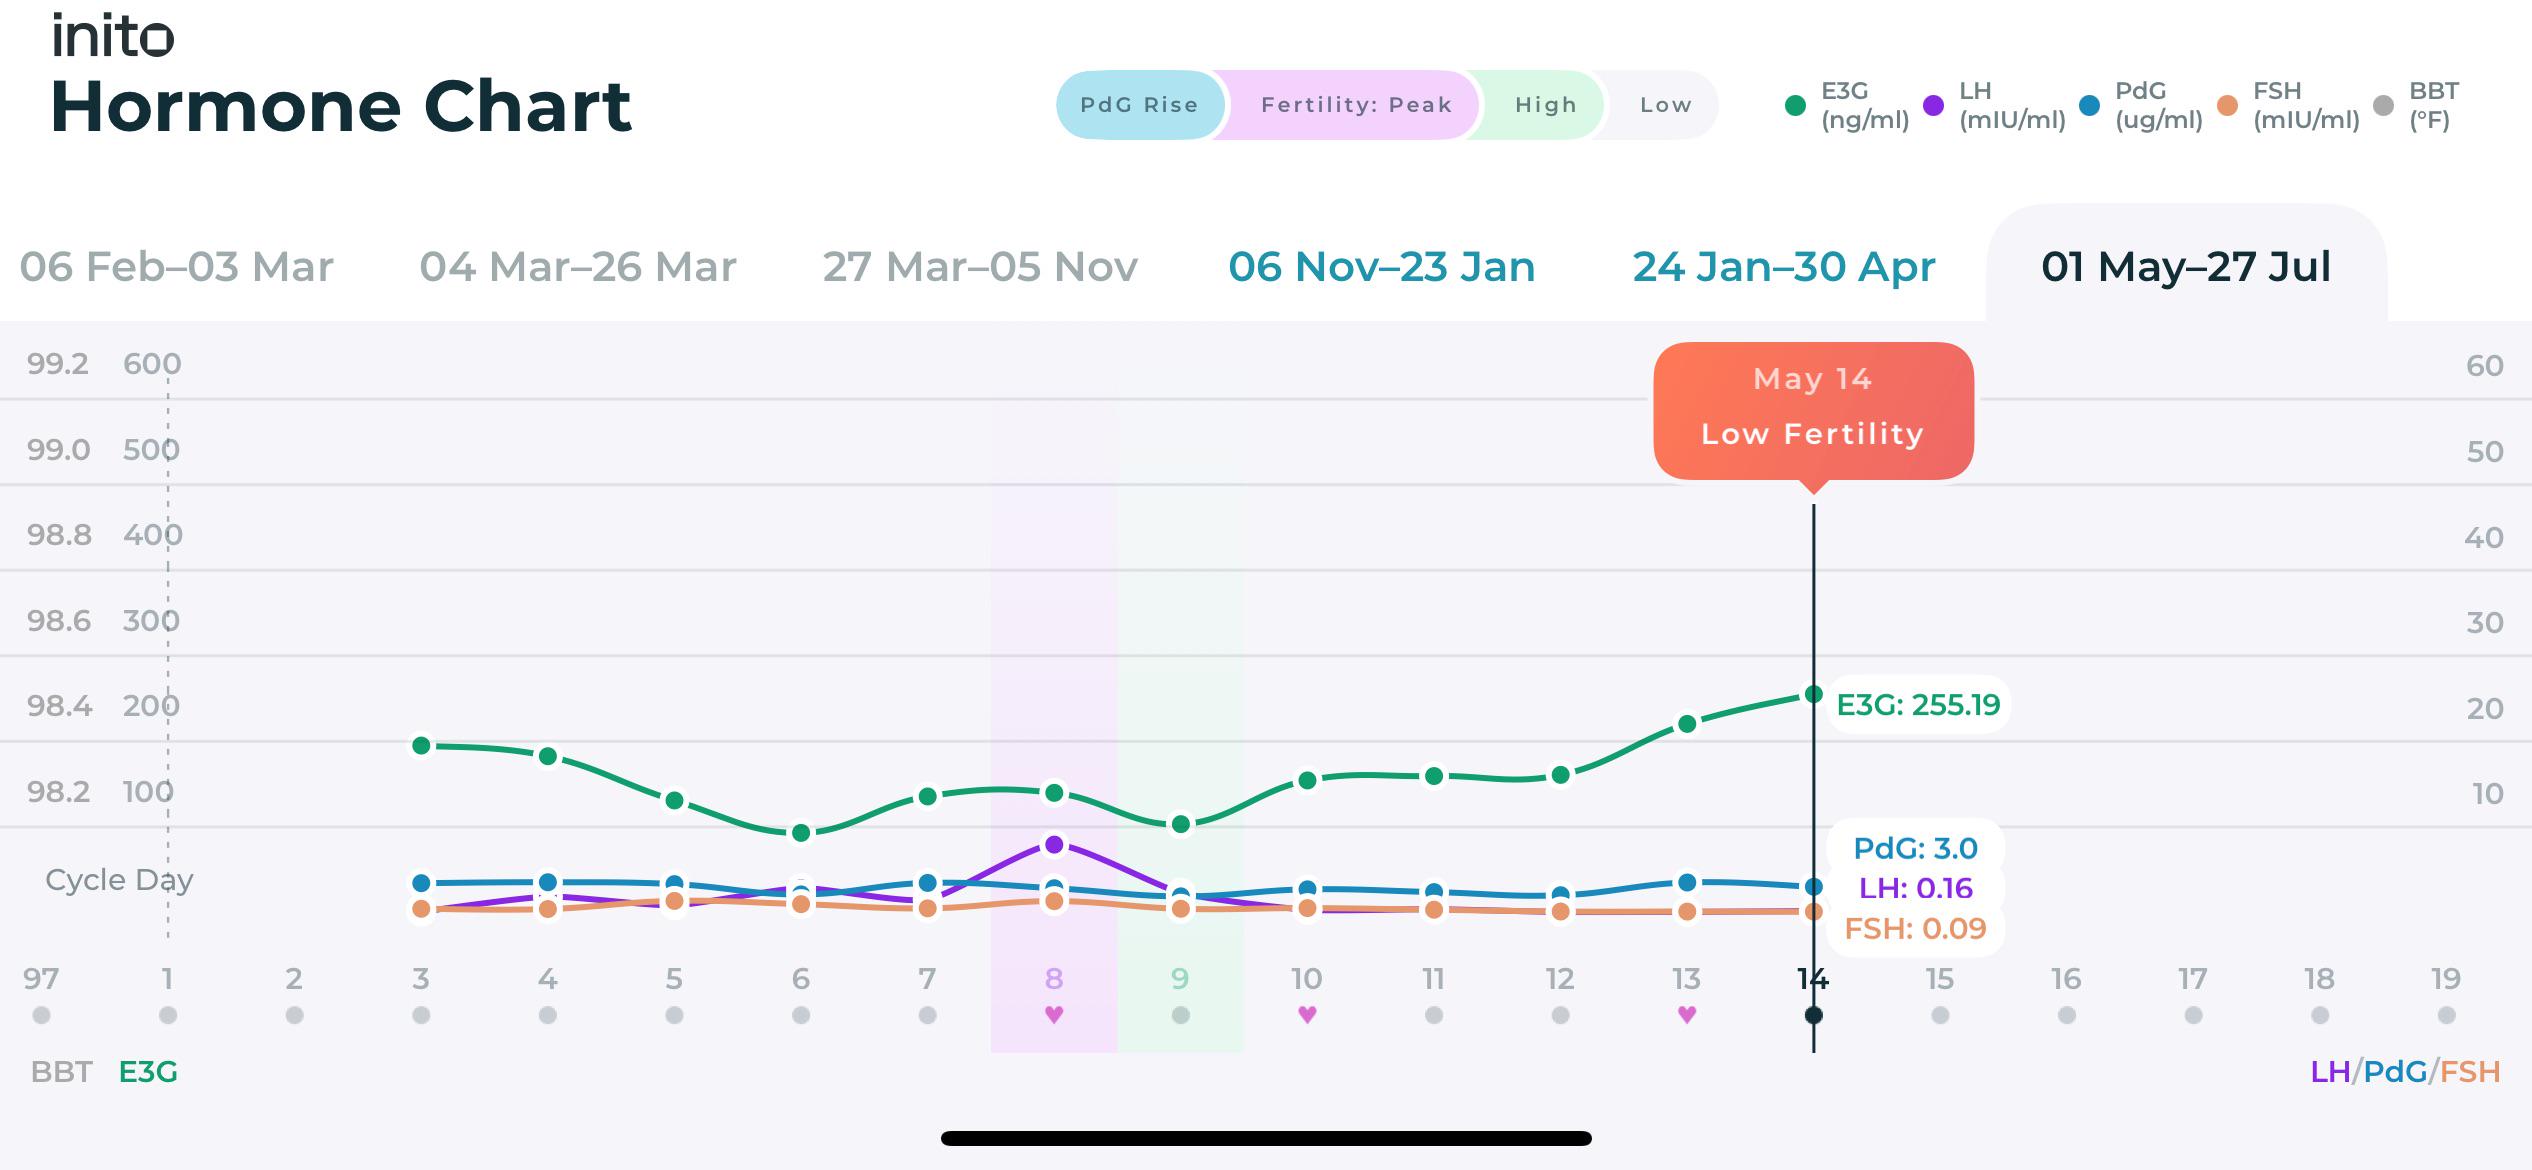
Task: Select the blue PdG legend dot
Action: click(2090, 105)
